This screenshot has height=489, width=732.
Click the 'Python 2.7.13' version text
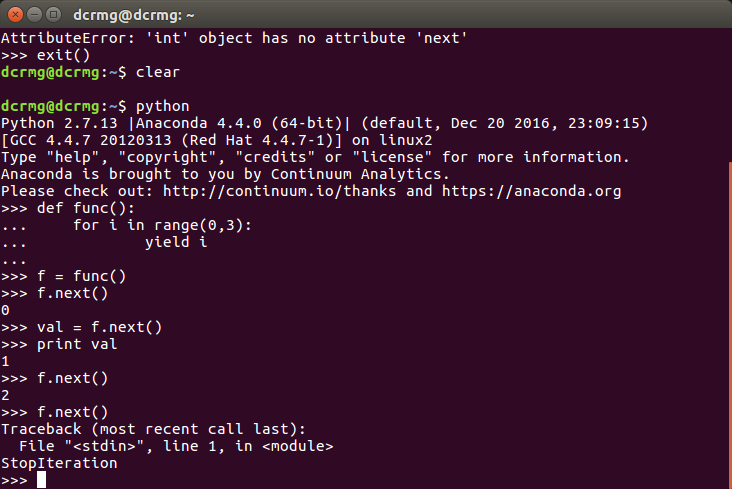click(x=59, y=123)
